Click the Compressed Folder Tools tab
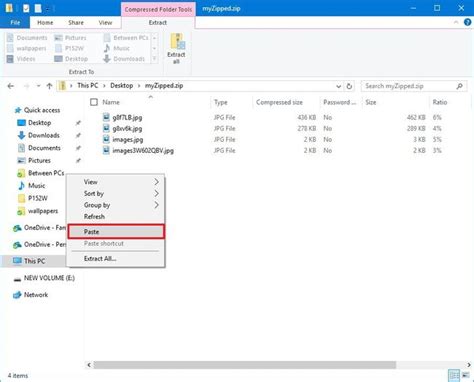 158,9
